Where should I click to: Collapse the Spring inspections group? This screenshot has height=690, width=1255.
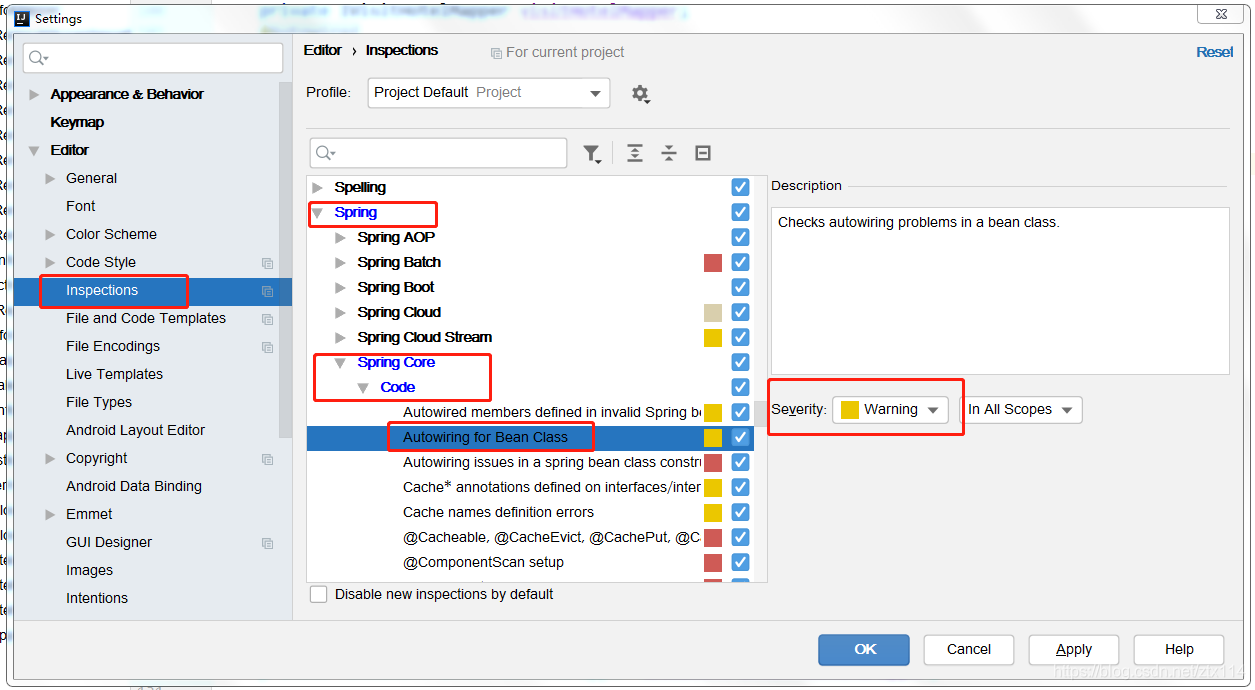[318, 212]
